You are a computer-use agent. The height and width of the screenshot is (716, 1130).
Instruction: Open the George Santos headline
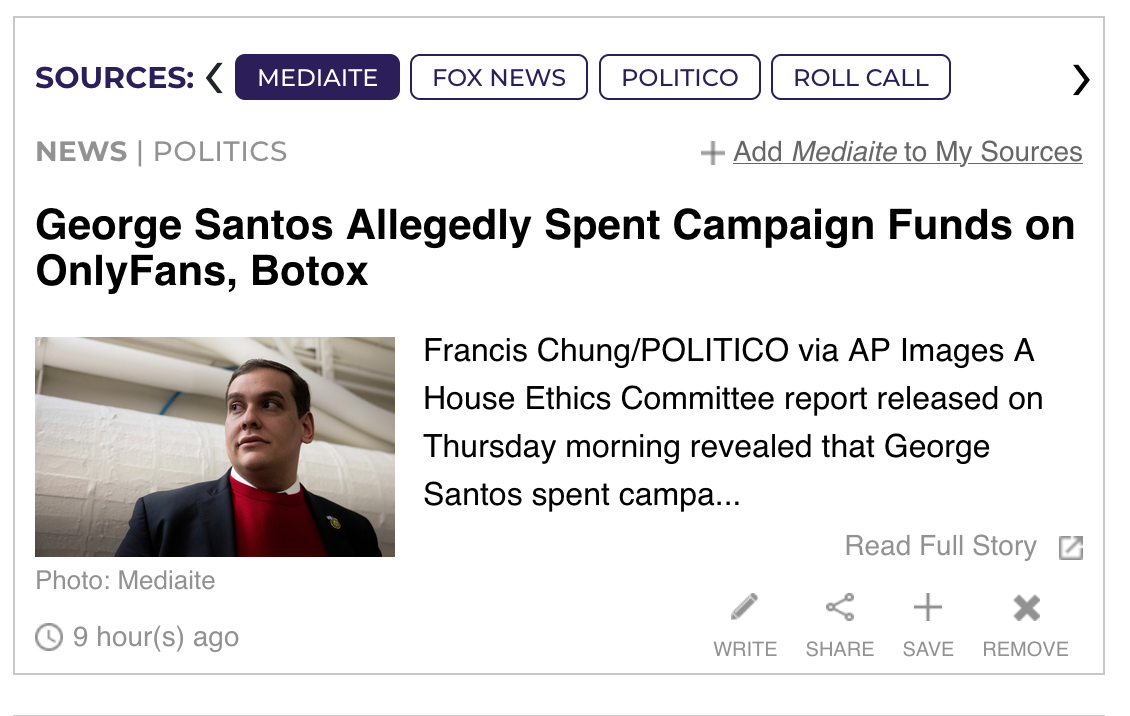[555, 248]
